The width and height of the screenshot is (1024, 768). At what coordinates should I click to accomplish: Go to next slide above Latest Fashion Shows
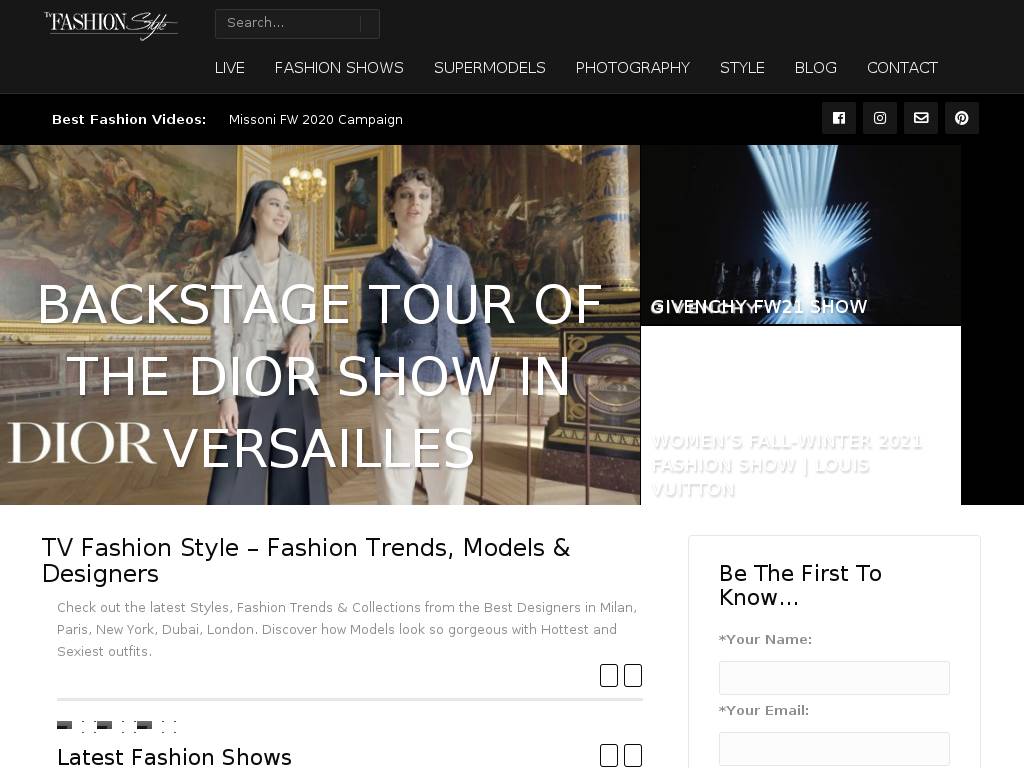click(633, 675)
